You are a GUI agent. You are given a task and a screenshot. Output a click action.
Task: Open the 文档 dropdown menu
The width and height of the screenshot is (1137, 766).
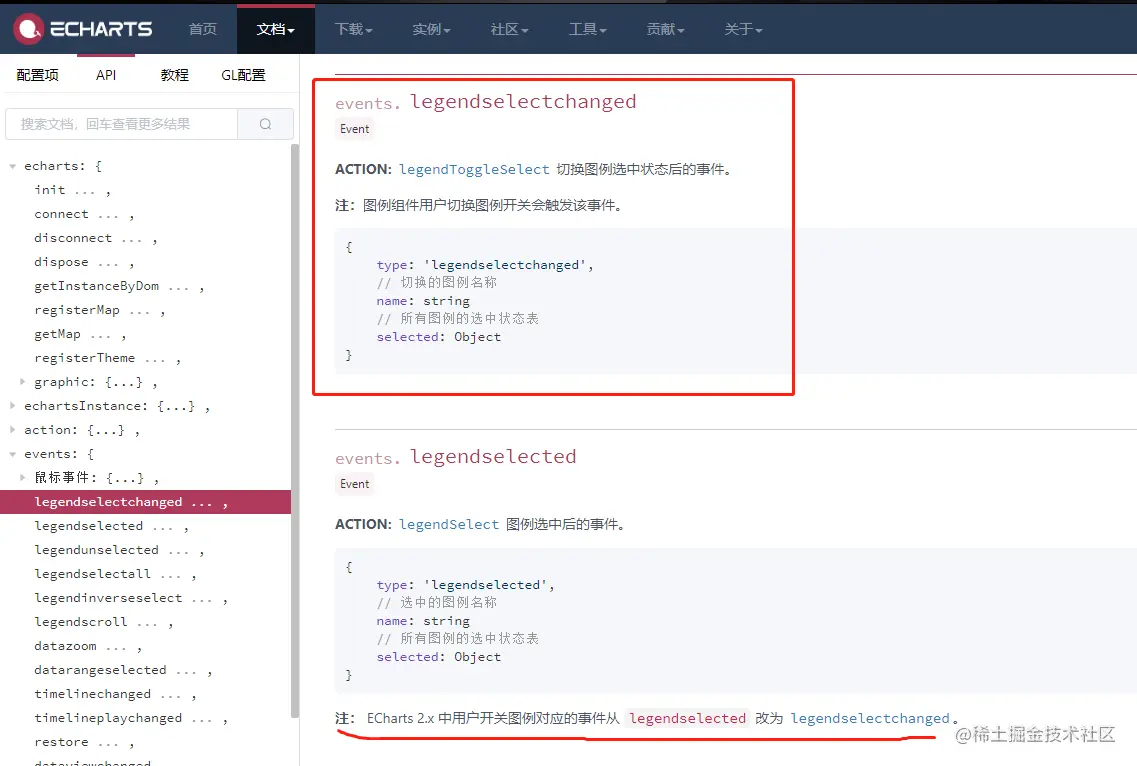pos(276,29)
